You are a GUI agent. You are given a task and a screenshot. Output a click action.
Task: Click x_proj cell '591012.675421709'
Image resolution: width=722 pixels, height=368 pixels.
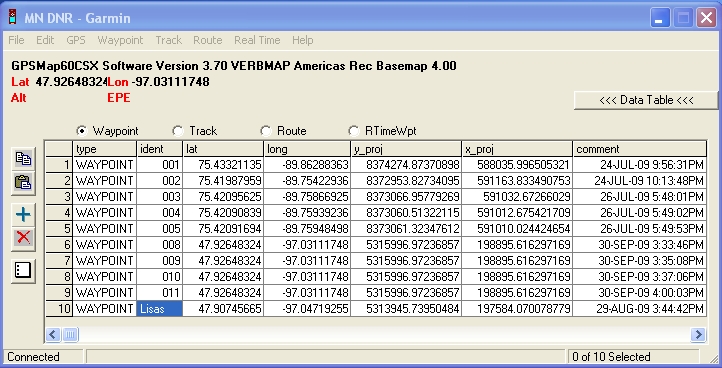[517, 213]
